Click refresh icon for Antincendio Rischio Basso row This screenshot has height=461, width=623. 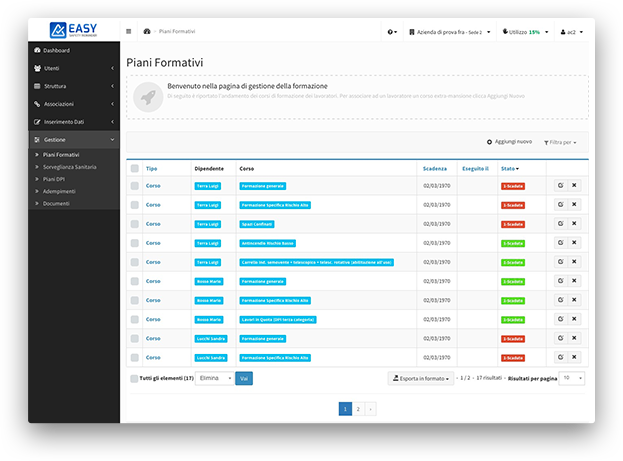pos(561,242)
